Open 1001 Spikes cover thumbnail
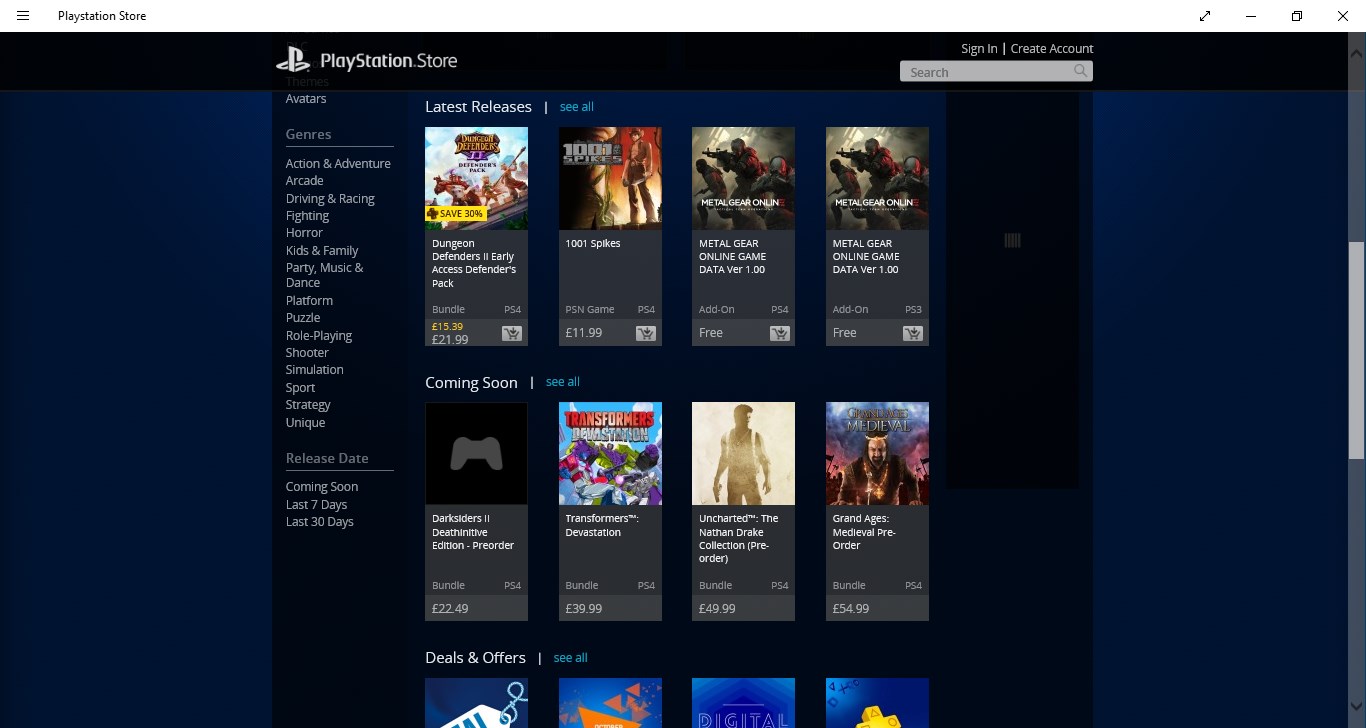The height and width of the screenshot is (728, 1366). click(x=610, y=178)
